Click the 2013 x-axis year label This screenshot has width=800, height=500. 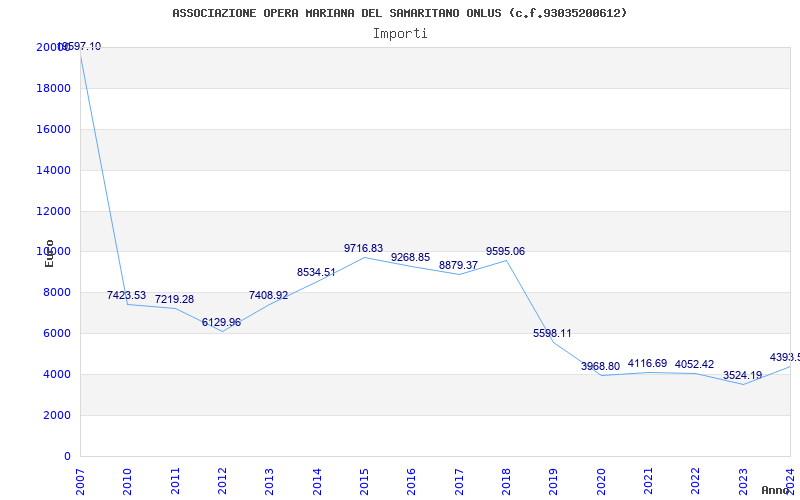tap(269, 482)
